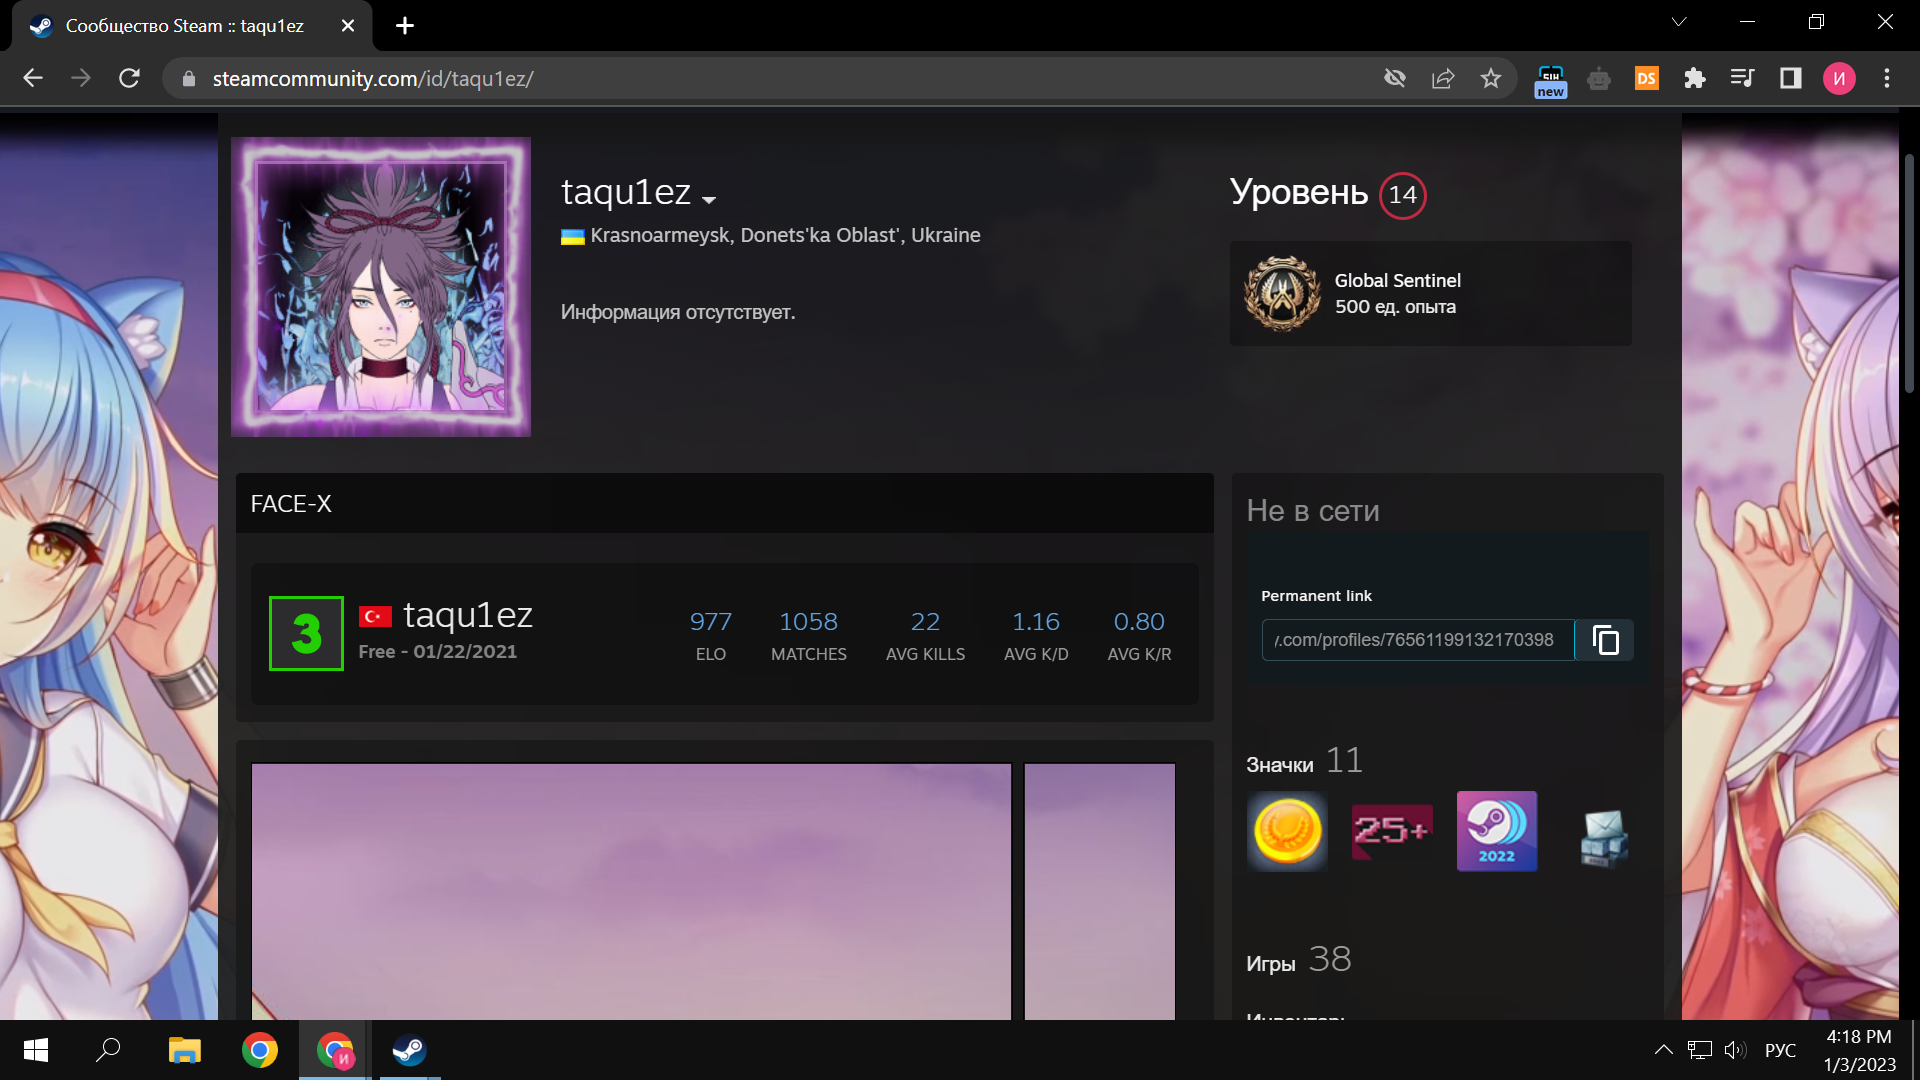This screenshot has width=1920, height=1080.
Task: Click the page vertical scrollbar
Action: pos(1909,272)
